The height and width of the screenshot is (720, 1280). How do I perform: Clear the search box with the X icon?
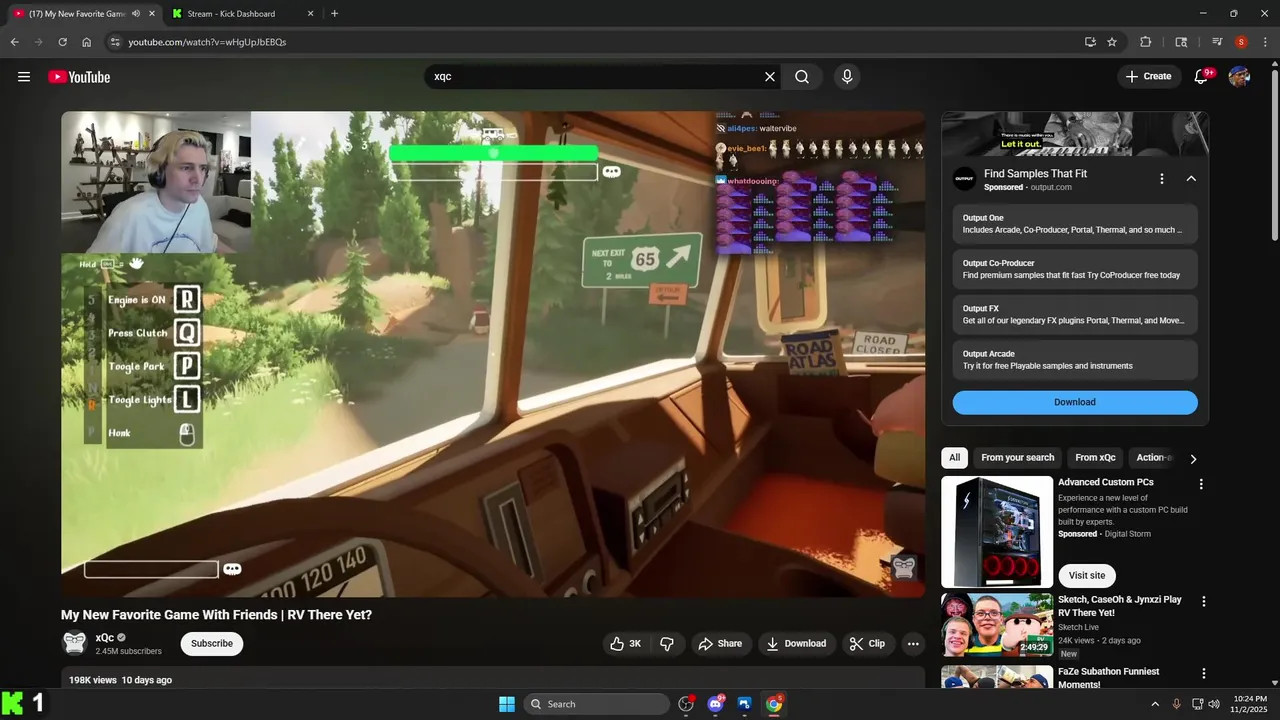(x=770, y=77)
